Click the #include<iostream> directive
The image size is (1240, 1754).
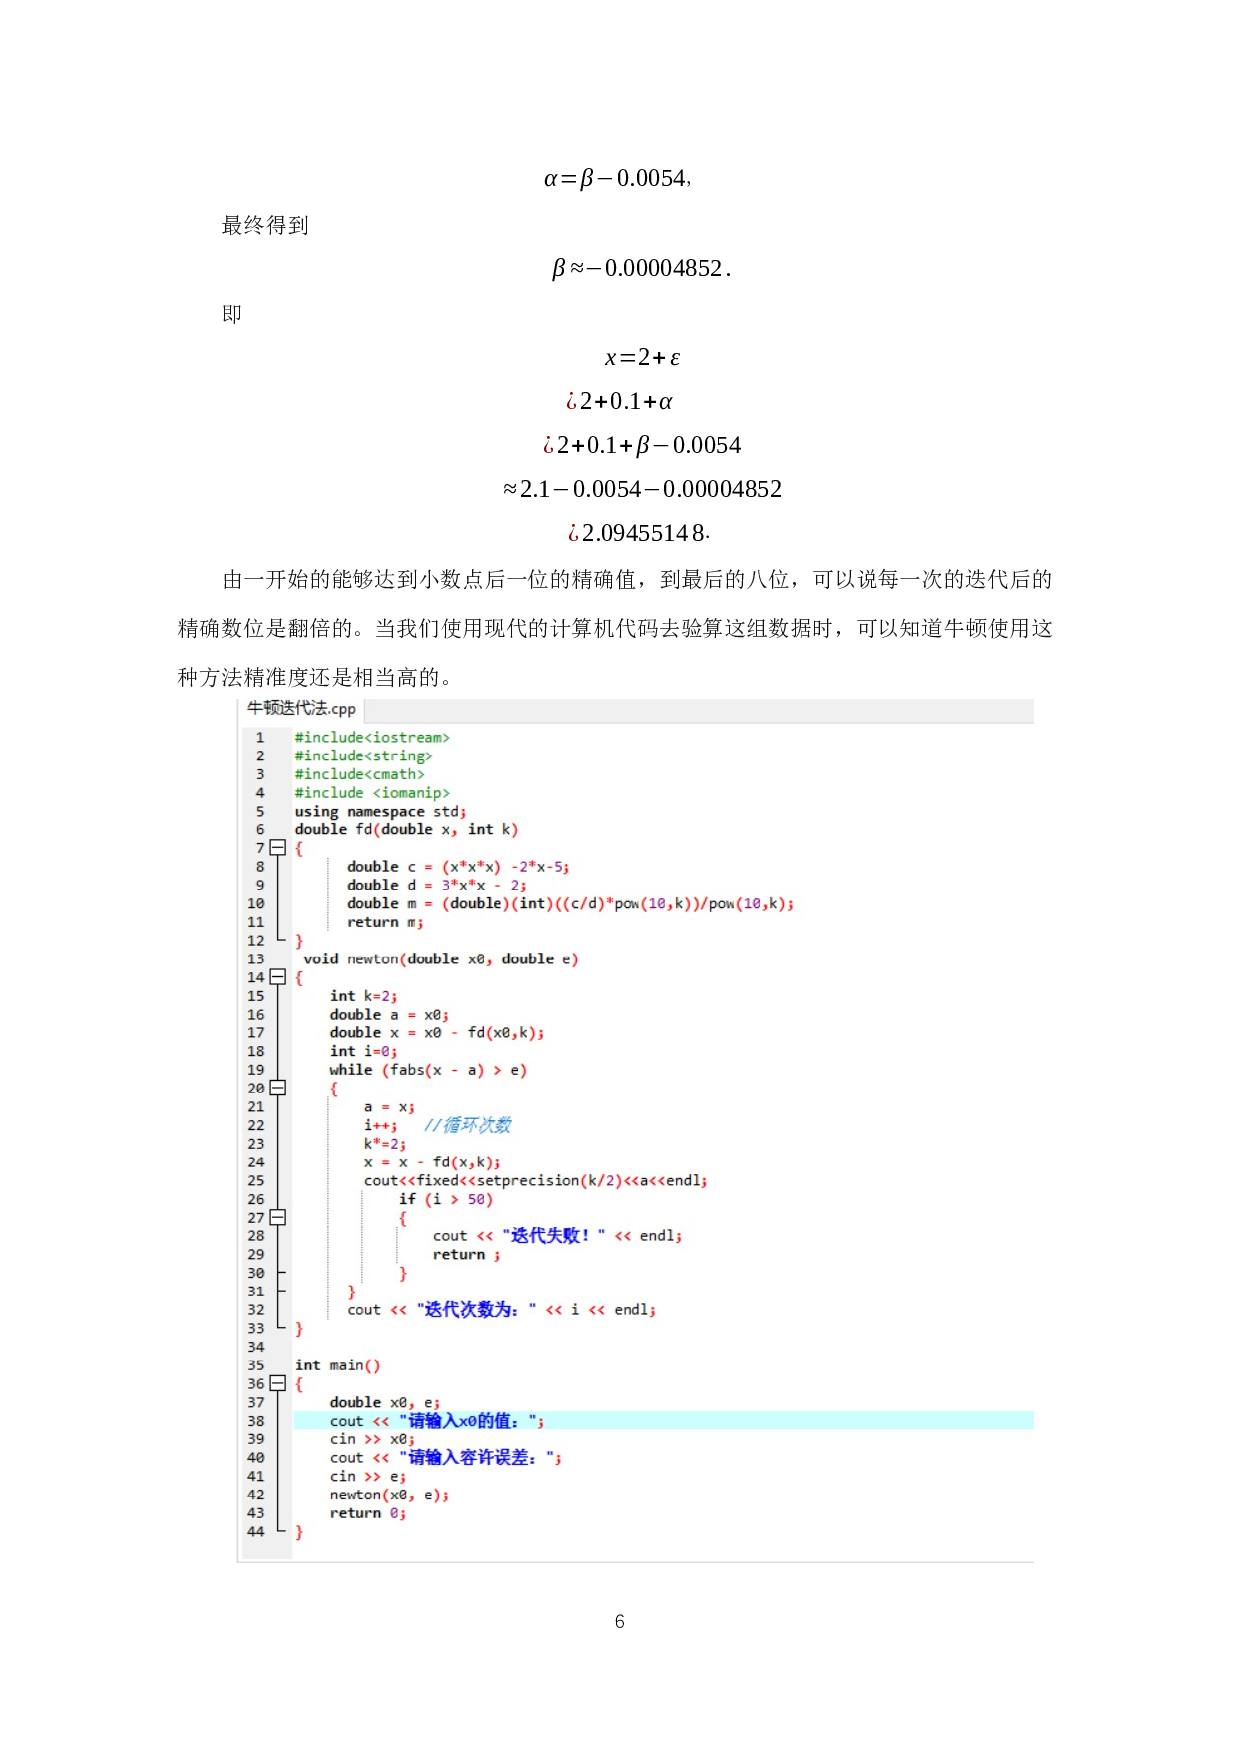pos(372,738)
